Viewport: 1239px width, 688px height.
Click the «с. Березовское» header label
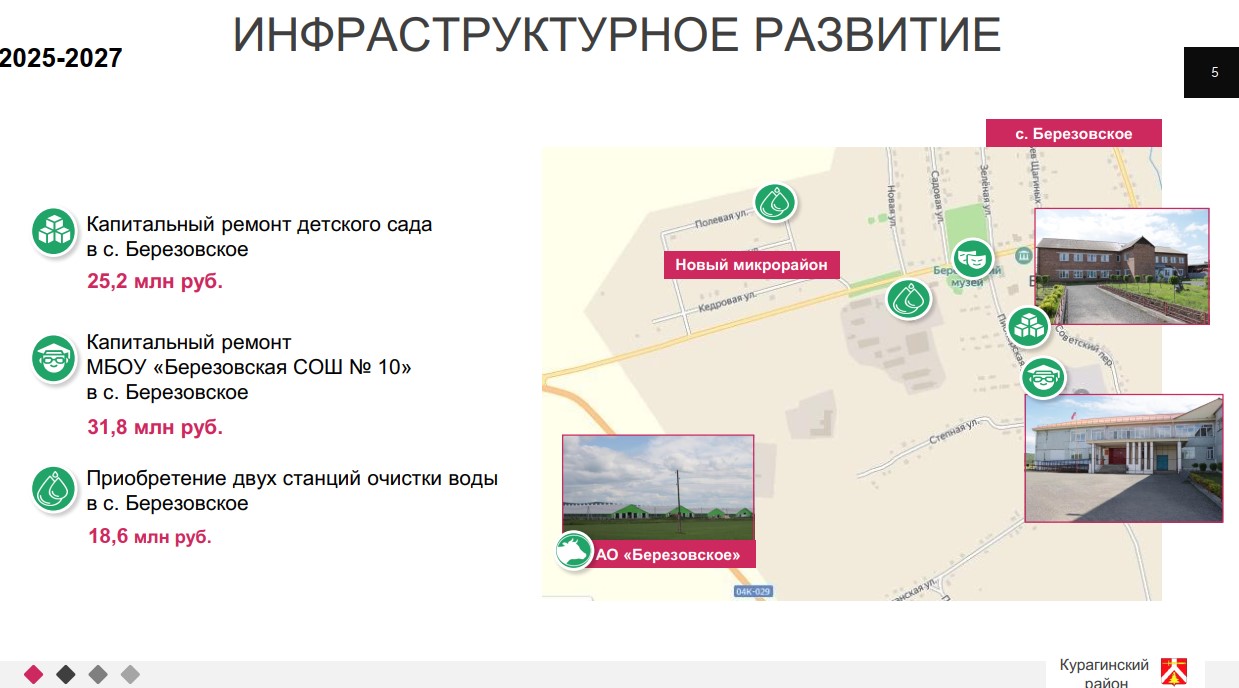tap(1073, 134)
